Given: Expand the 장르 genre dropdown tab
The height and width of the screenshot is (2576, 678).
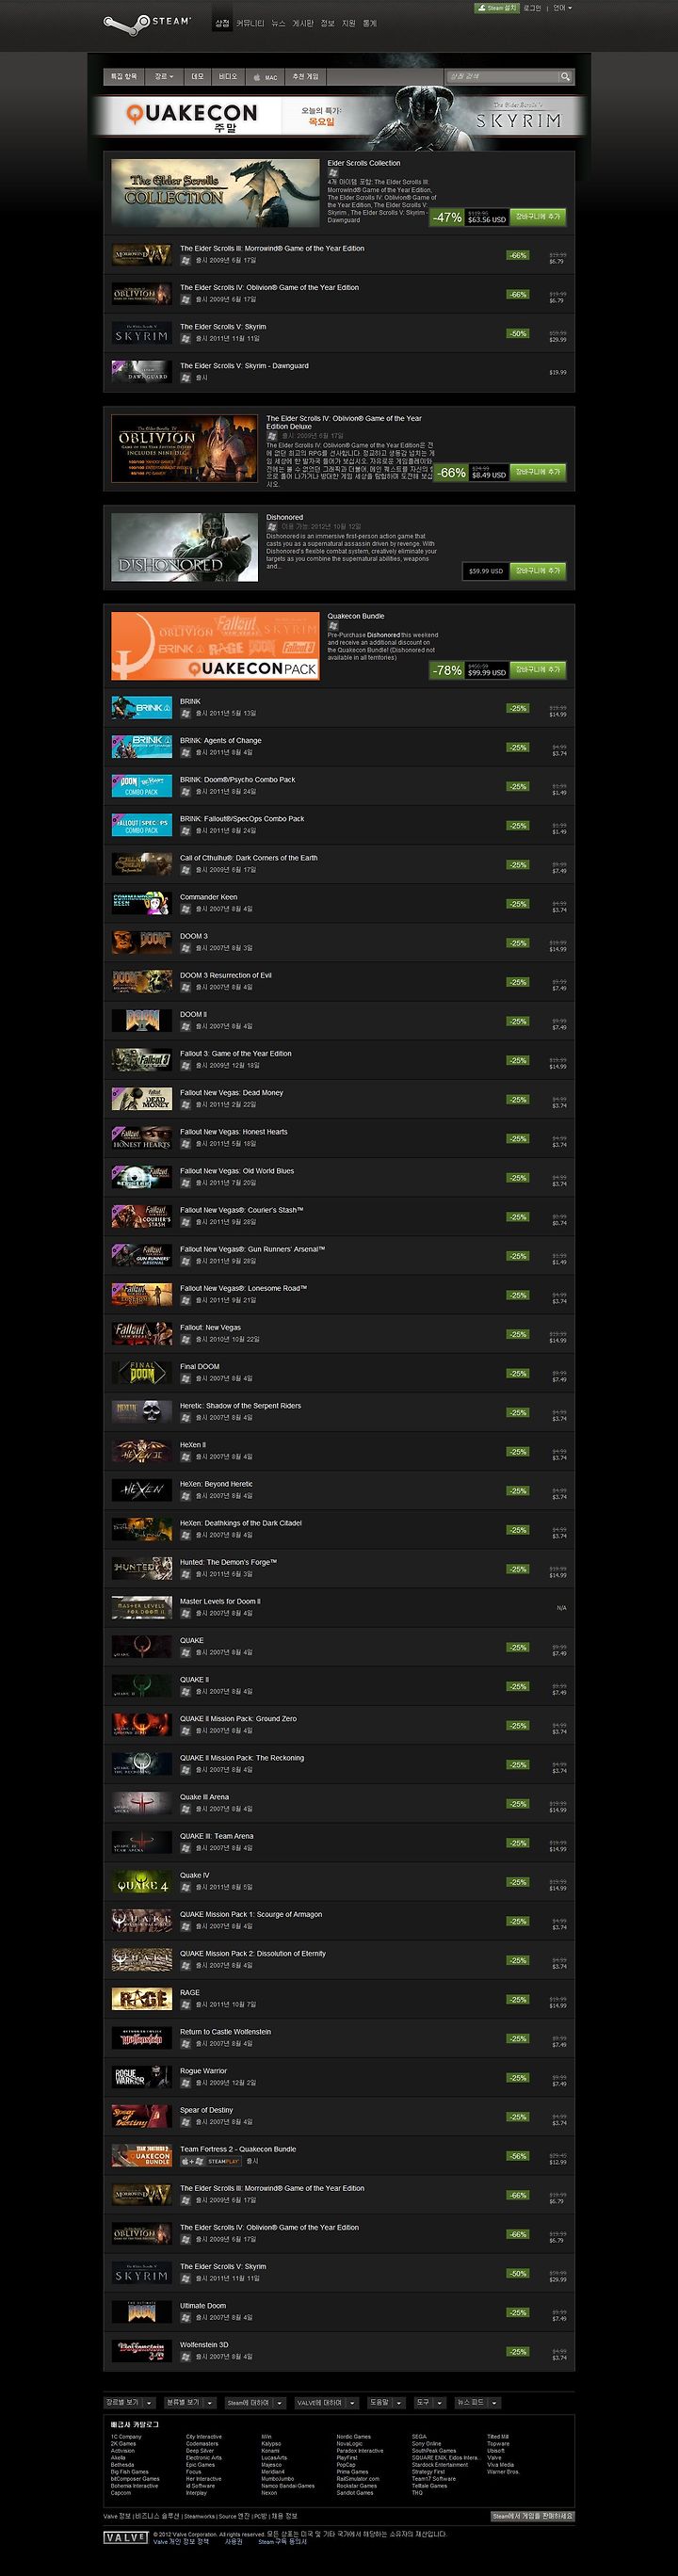Looking at the screenshot, I should 163,77.
